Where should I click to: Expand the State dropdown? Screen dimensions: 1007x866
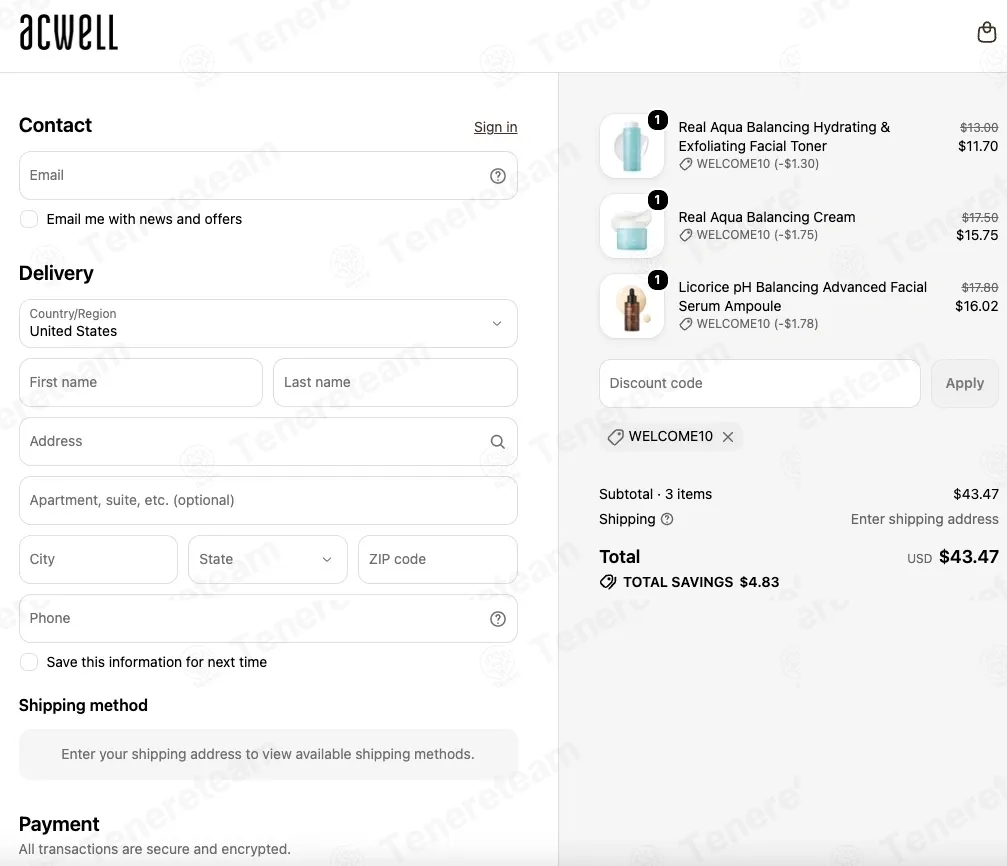pos(268,560)
